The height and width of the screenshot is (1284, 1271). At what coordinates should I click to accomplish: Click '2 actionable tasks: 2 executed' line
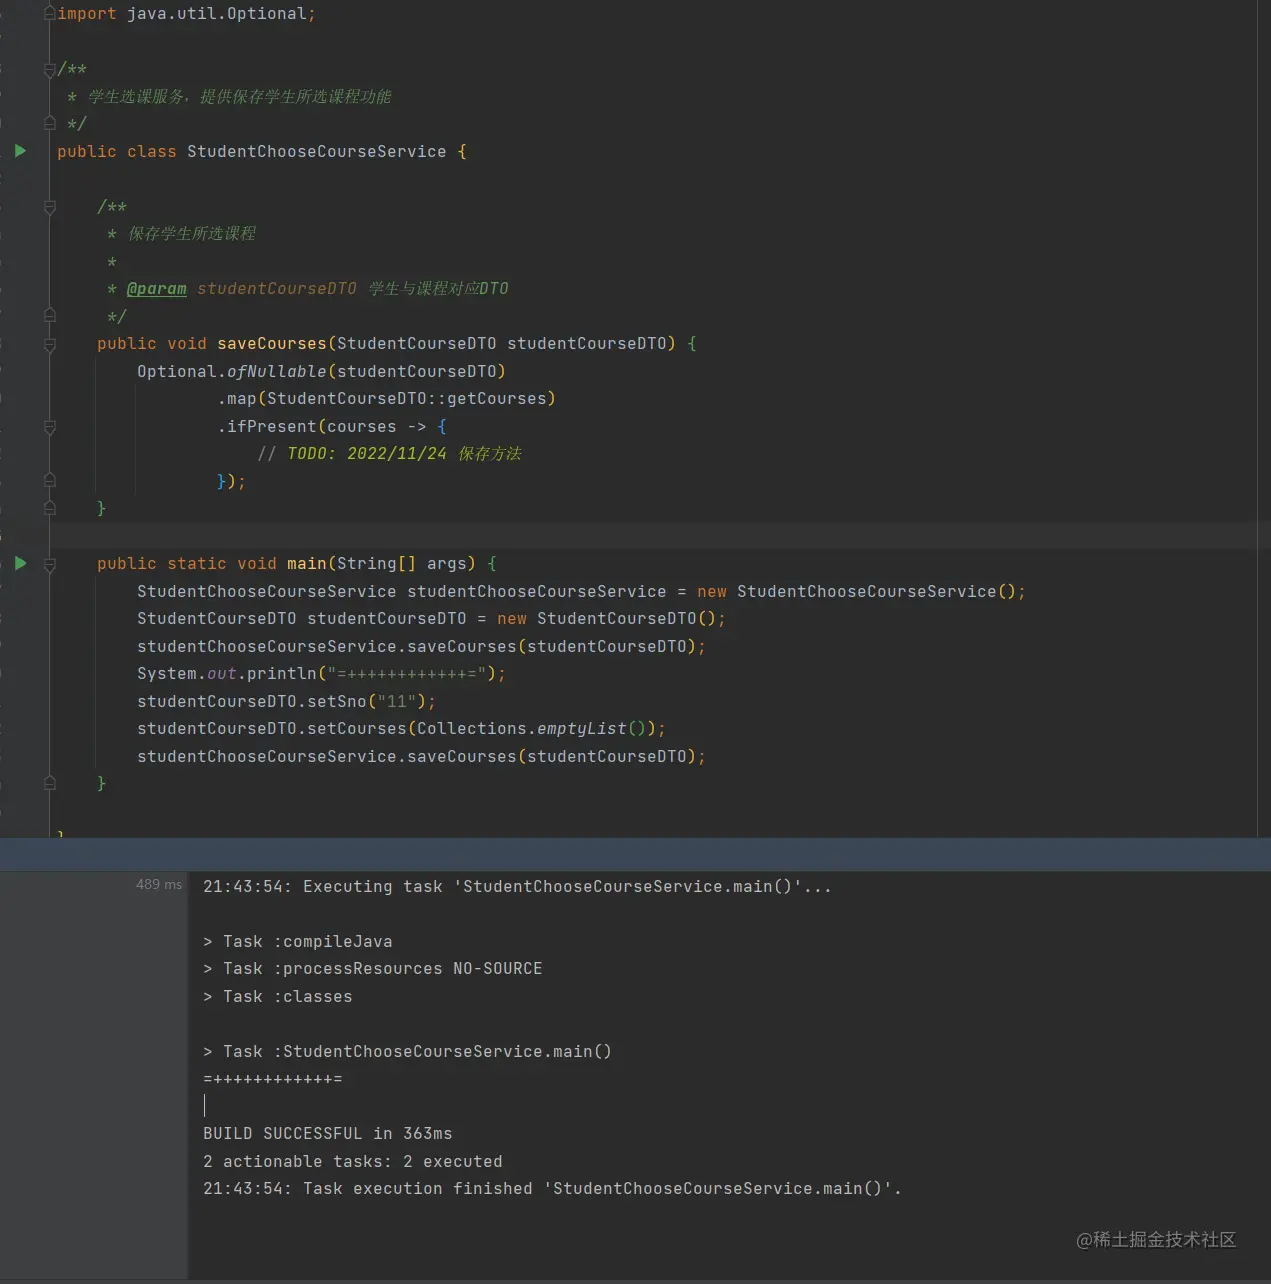click(x=352, y=1162)
